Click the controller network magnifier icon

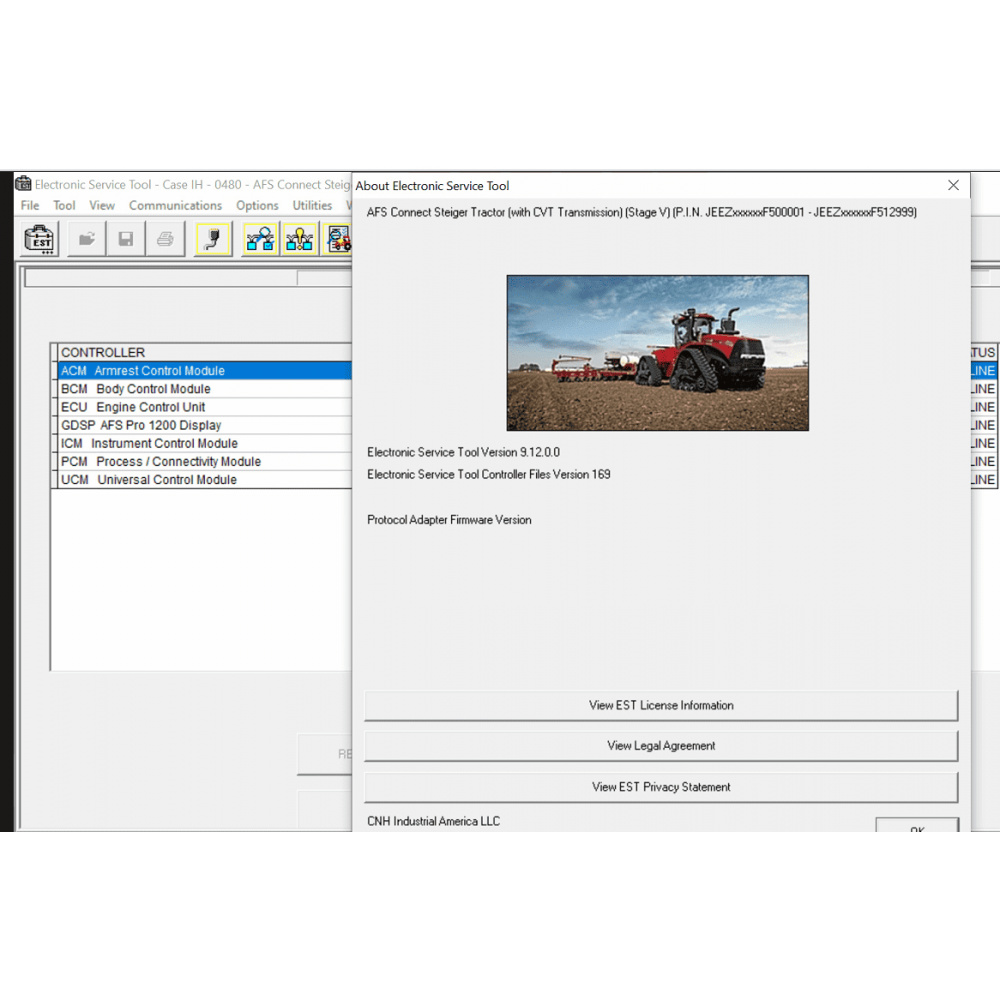[x=261, y=239]
